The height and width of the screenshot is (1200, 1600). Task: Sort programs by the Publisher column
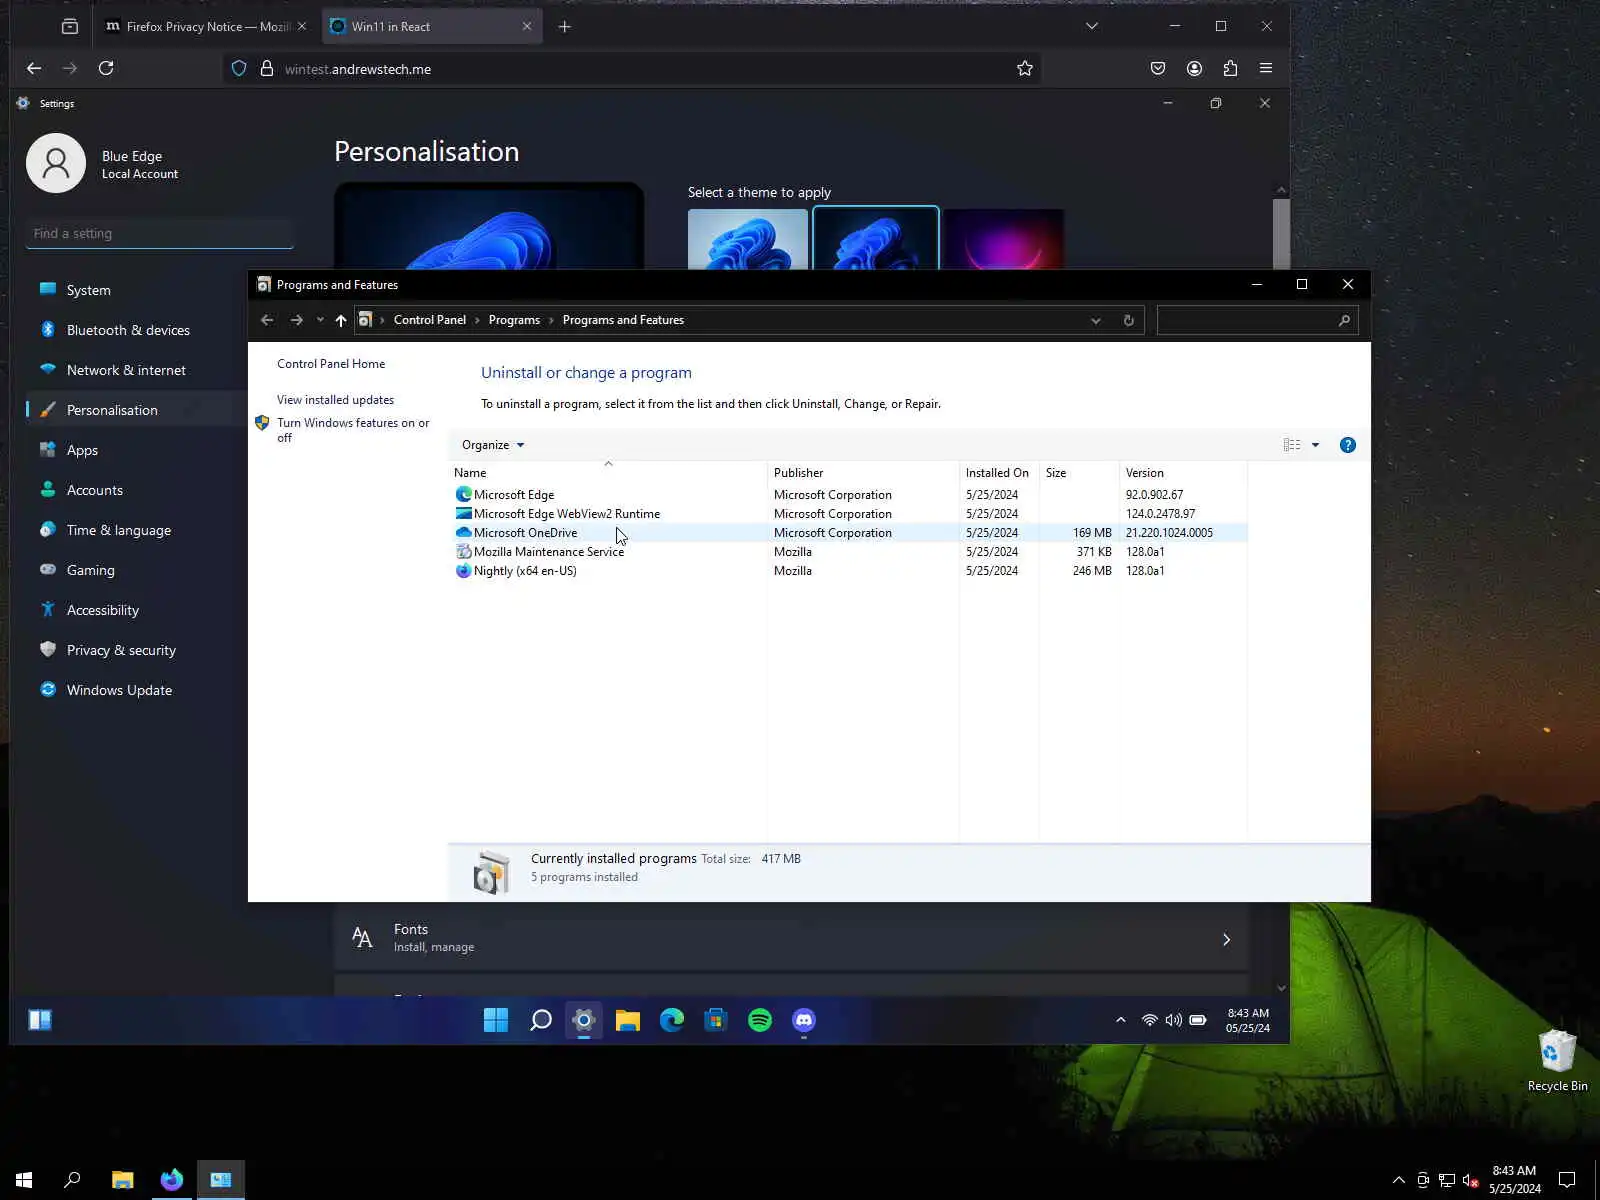pos(863,473)
